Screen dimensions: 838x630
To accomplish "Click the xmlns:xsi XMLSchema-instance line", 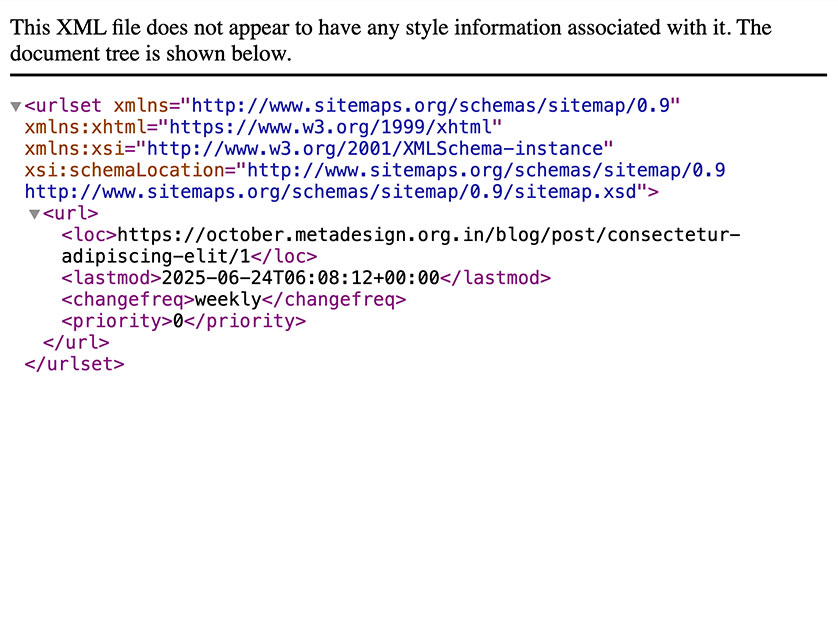I will click(319, 149).
